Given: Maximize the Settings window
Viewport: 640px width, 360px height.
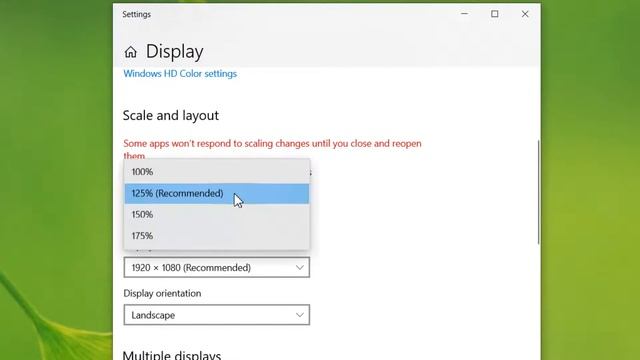Looking at the screenshot, I should point(494,14).
